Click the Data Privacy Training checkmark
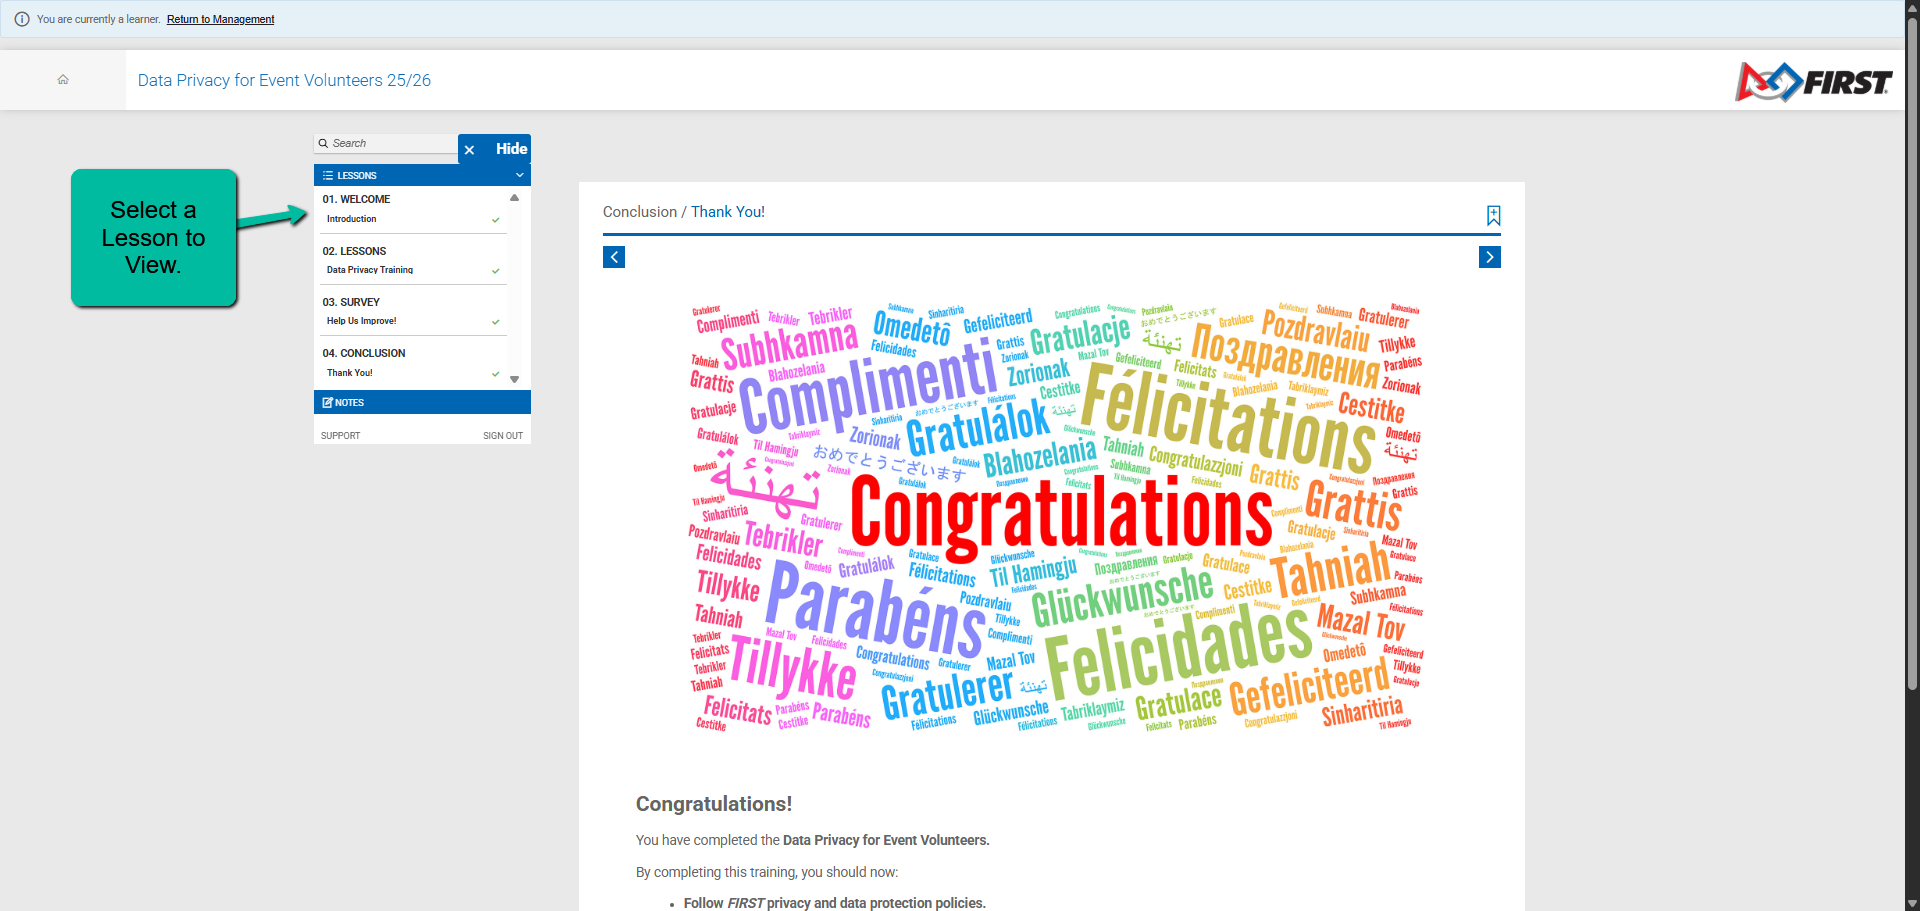This screenshot has height=911, width=1920. point(495,271)
